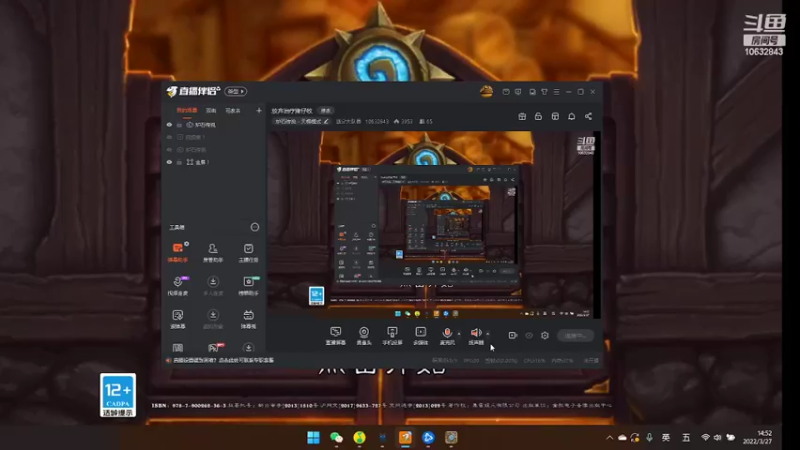The width and height of the screenshot is (800, 450).
Task: Switch to the first orange scene tab
Action: tap(187, 110)
